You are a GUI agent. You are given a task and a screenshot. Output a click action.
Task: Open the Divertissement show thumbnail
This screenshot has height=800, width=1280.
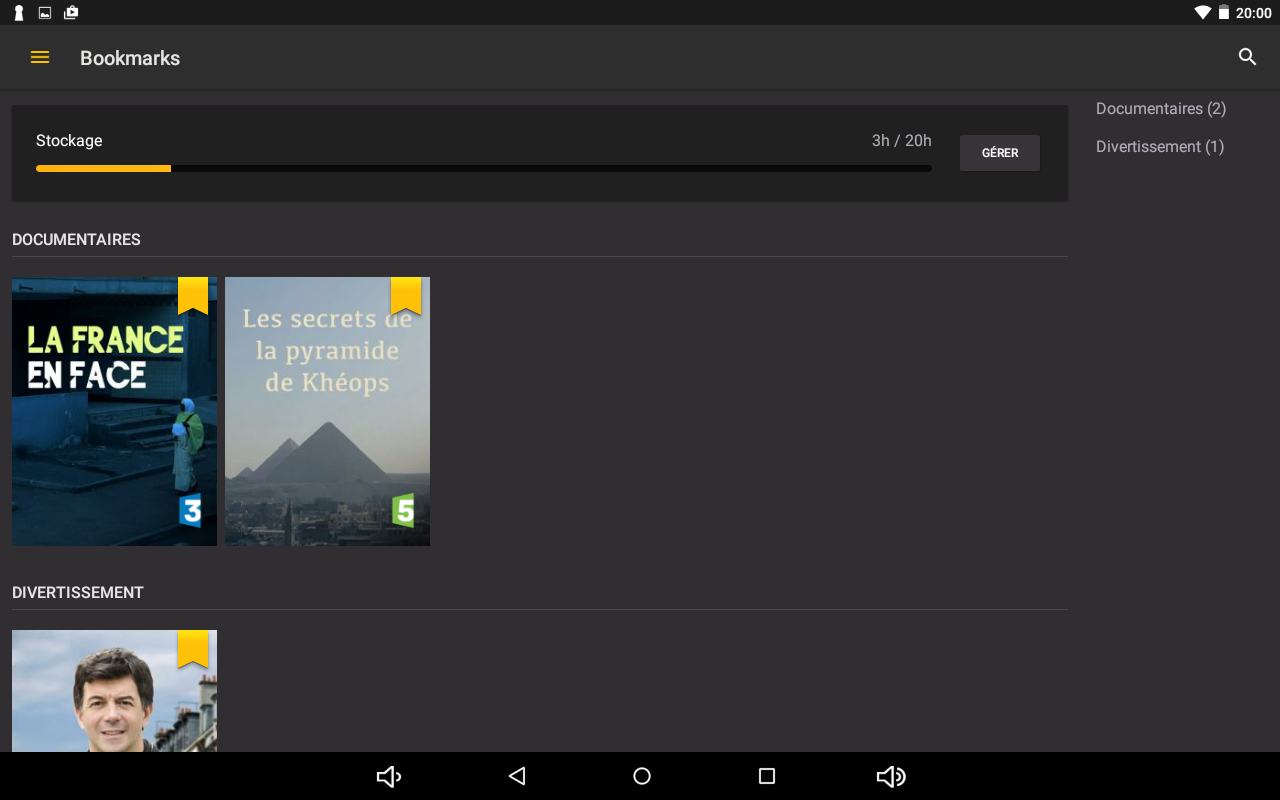pos(114,691)
